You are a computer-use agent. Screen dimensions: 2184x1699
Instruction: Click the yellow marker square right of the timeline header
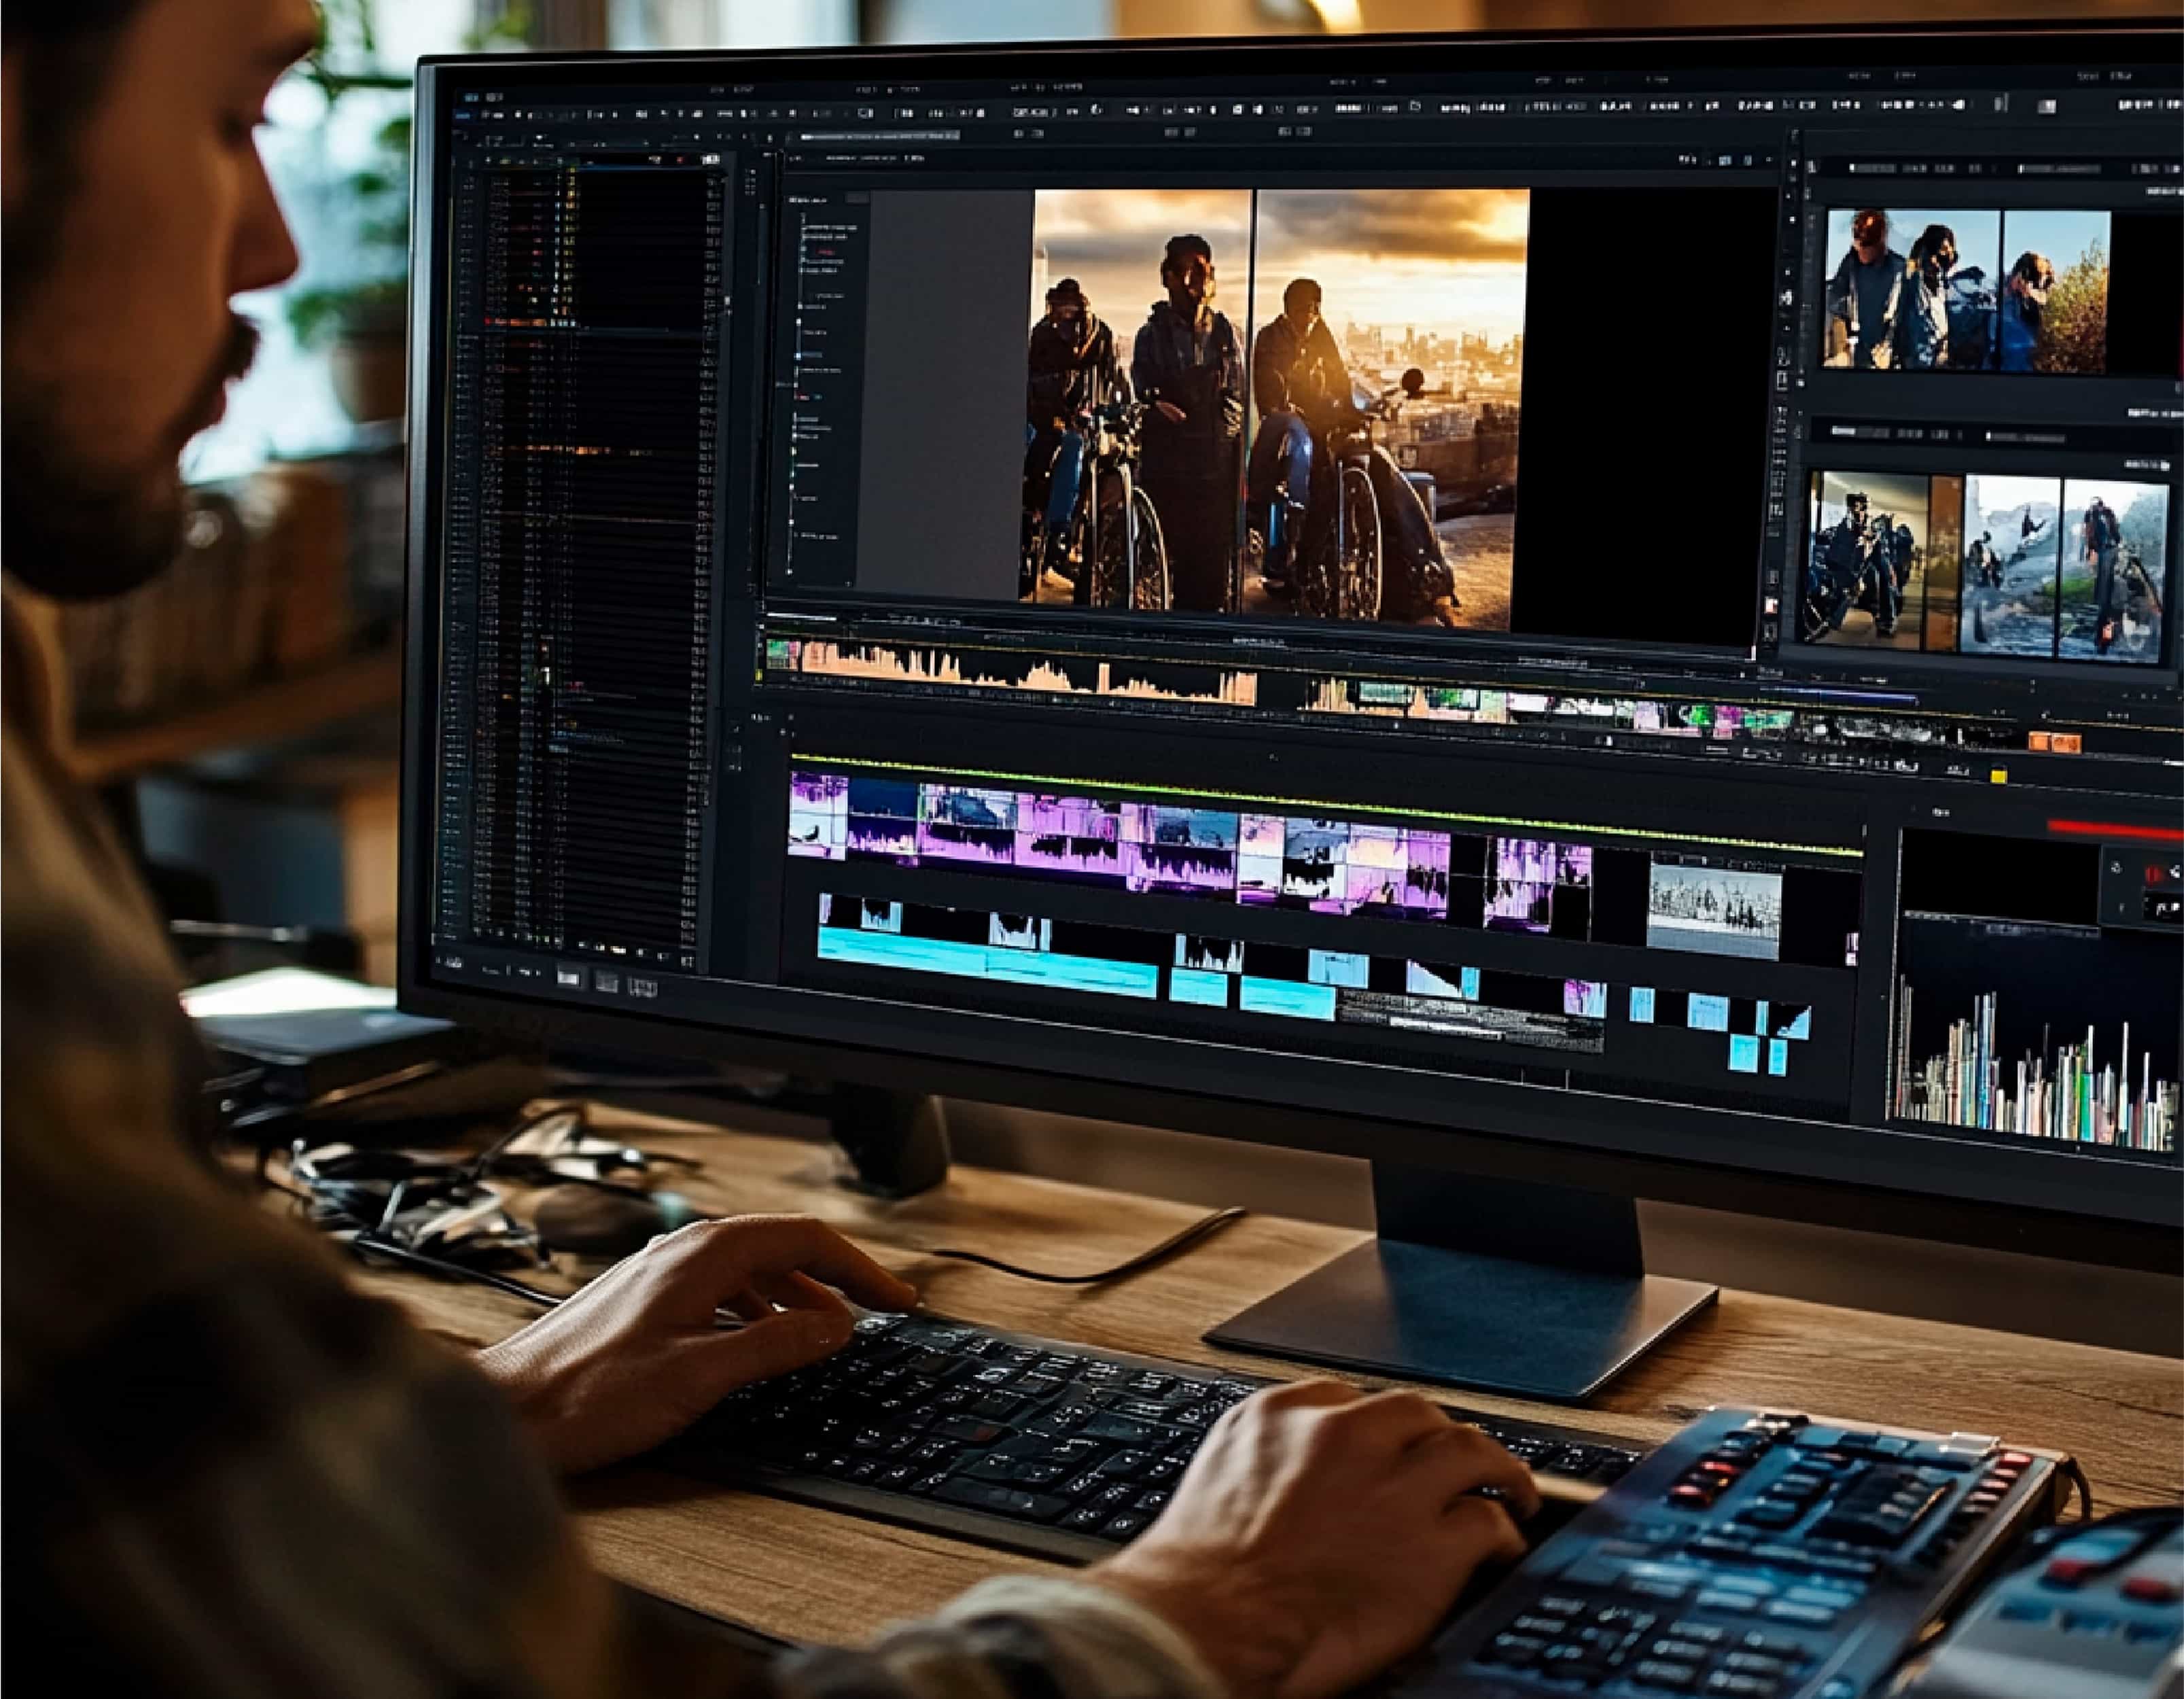tap(1998, 776)
